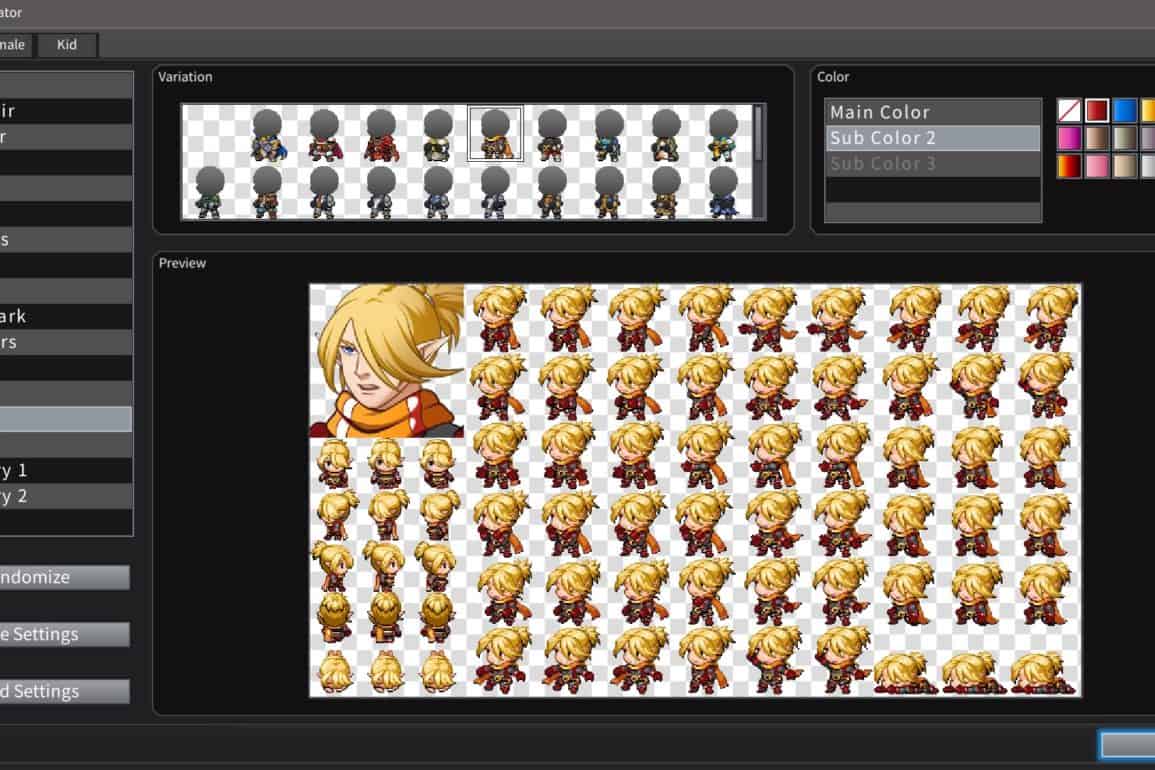Switch to the Kid tab

(x=67, y=45)
